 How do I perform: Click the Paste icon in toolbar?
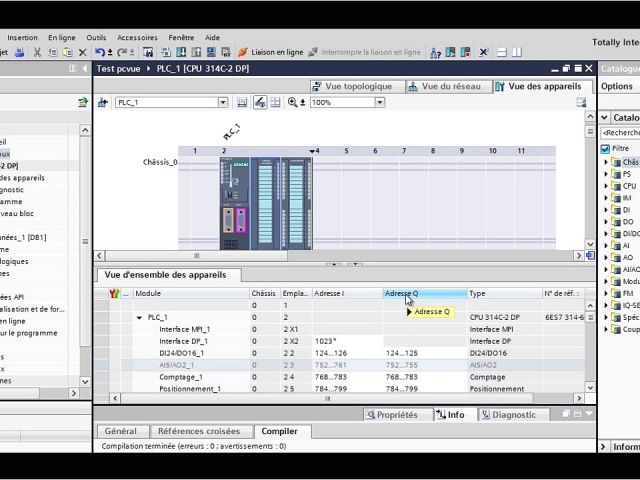pos(67,52)
